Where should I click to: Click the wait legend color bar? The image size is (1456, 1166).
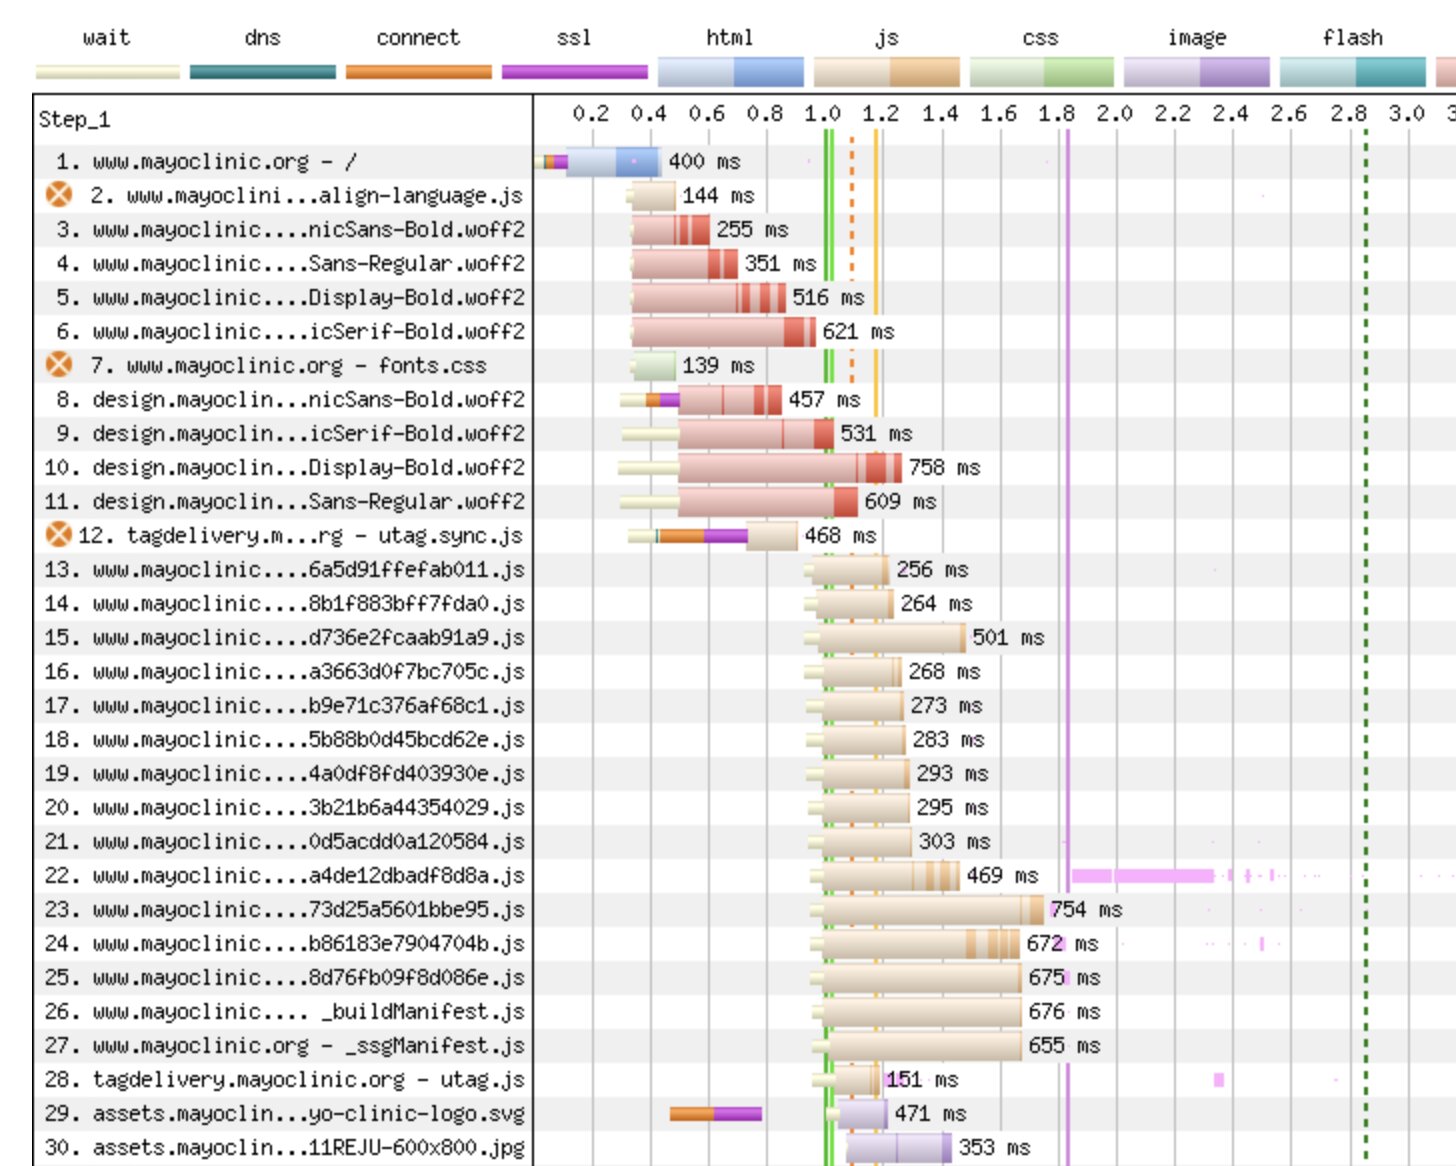pos(108,72)
